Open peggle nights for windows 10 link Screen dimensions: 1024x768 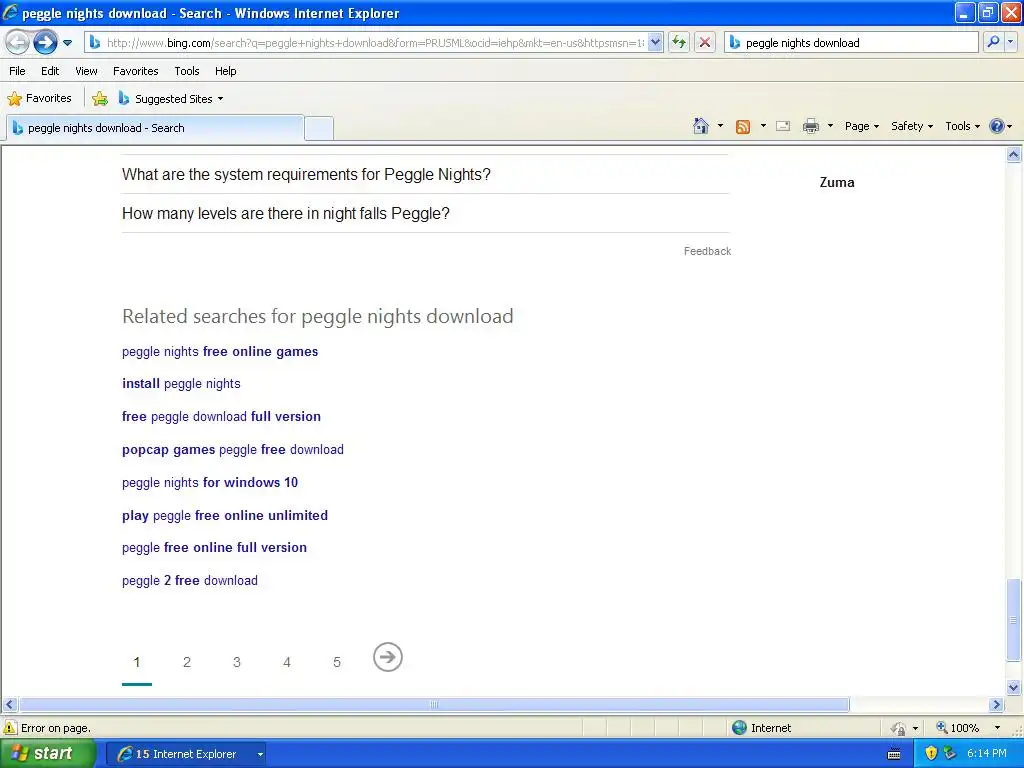point(210,483)
